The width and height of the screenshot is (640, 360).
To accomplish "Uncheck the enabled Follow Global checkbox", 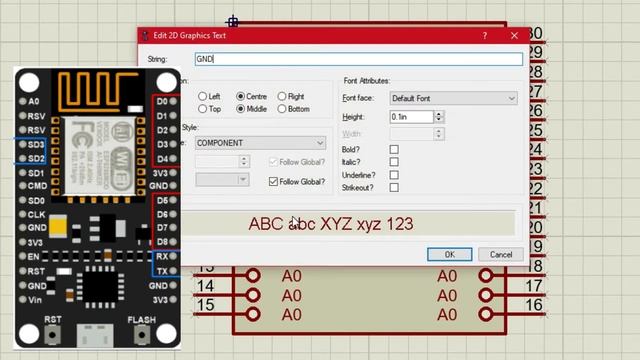I will (x=273, y=182).
